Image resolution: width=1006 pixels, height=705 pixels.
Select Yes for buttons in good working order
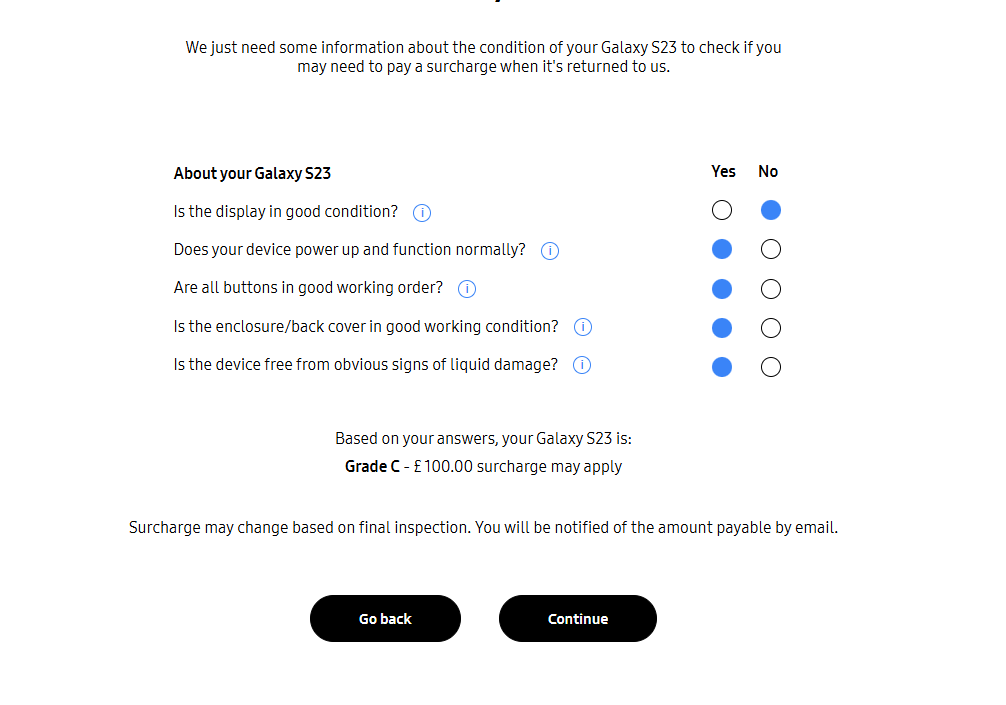[x=722, y=288]
